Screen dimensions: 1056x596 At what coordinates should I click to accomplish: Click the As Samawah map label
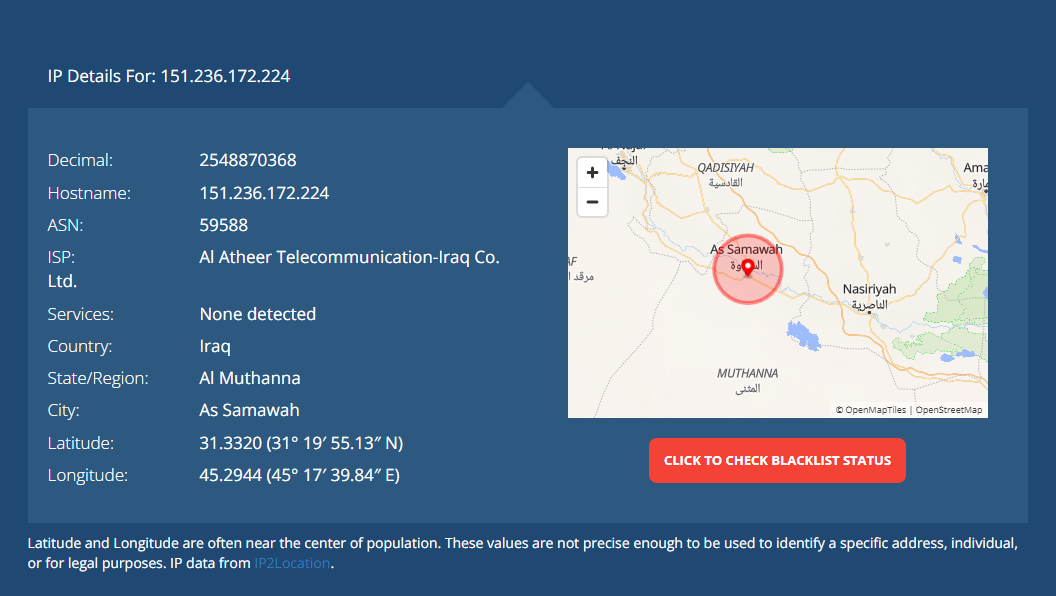746,249
